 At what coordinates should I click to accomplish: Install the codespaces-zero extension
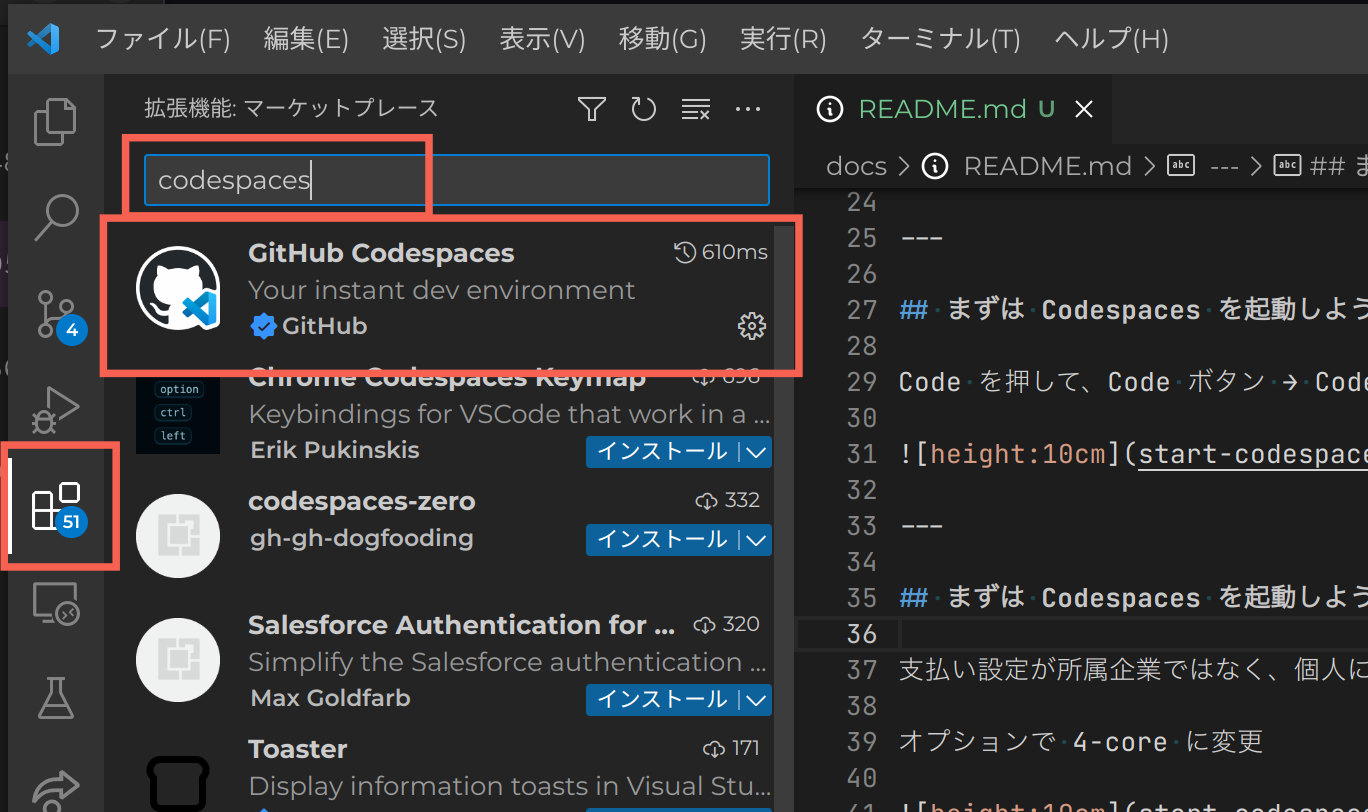(x=663, y=539)
